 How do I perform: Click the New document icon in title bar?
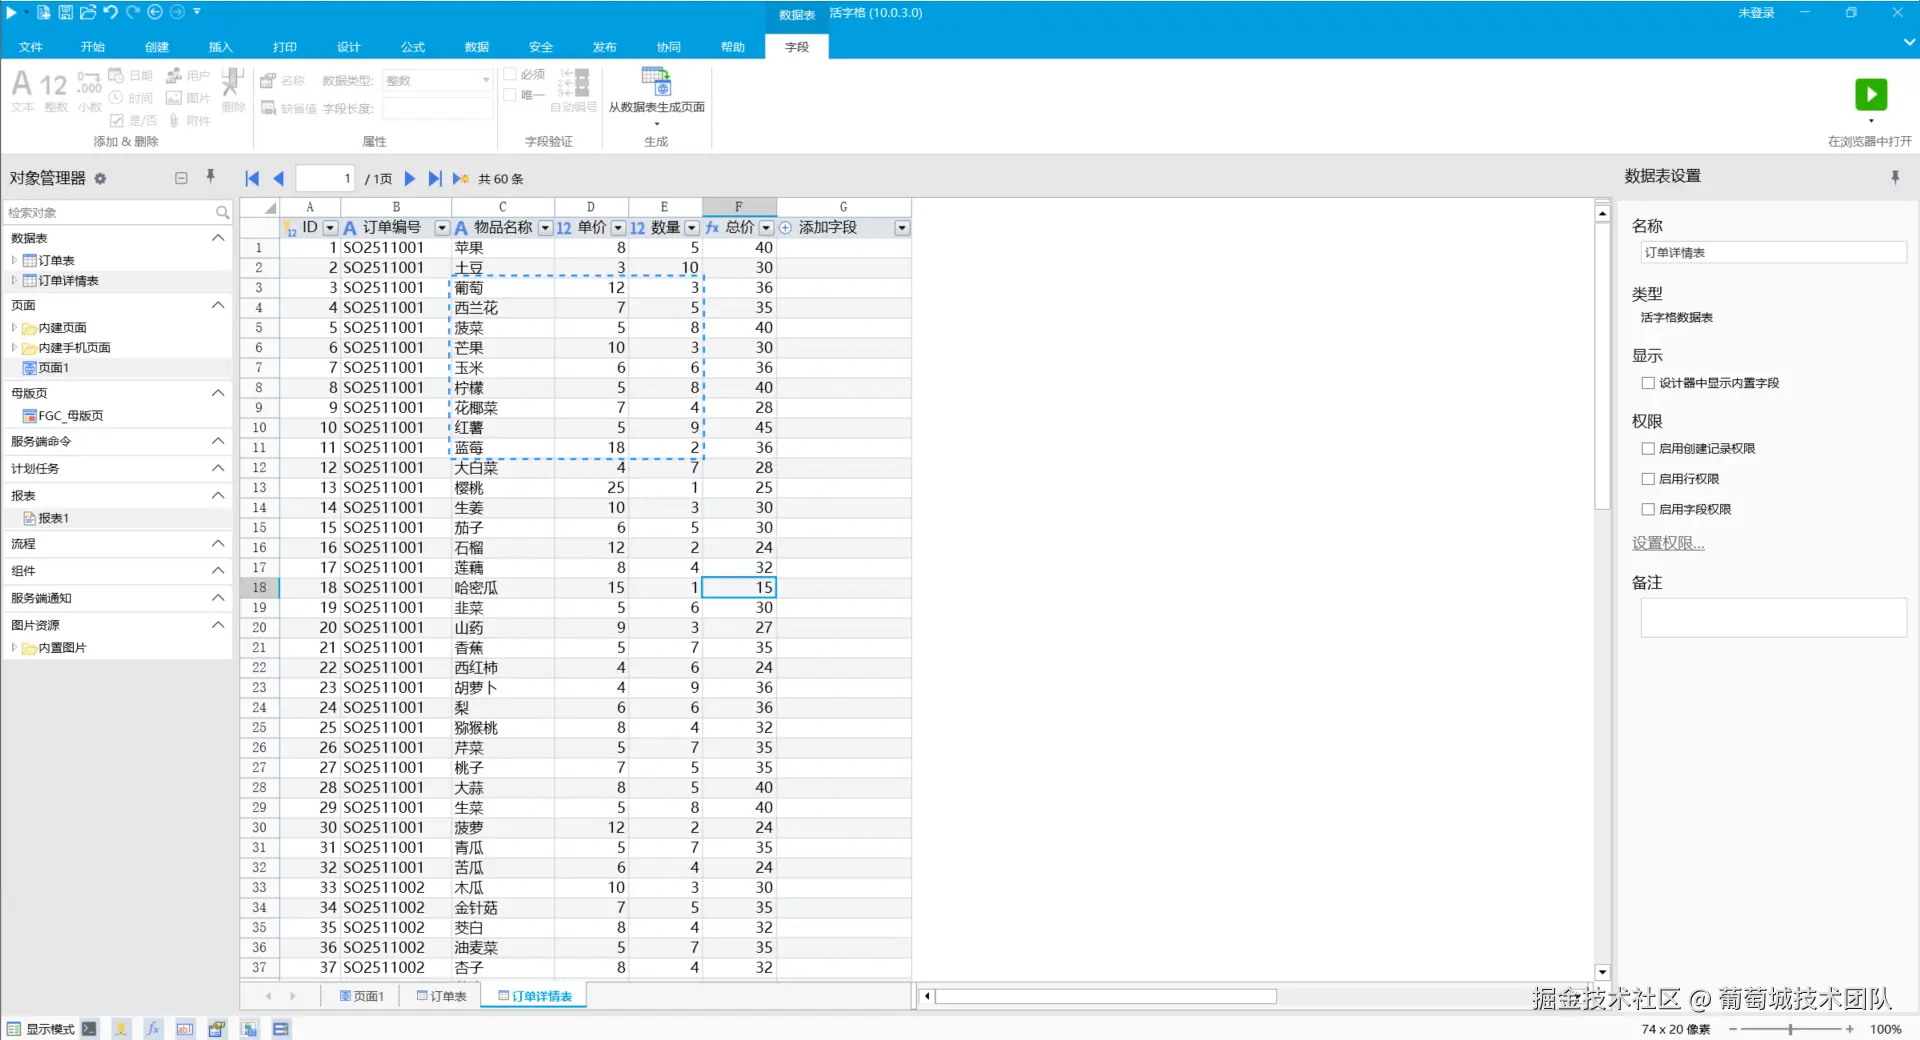(x=44, y=12)
